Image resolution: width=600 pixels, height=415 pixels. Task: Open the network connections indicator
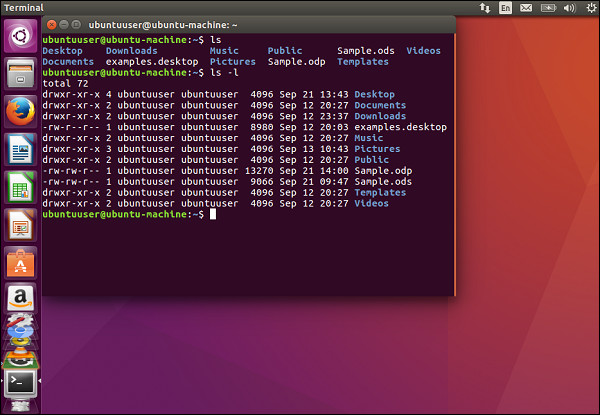click(x=485, y=7)
